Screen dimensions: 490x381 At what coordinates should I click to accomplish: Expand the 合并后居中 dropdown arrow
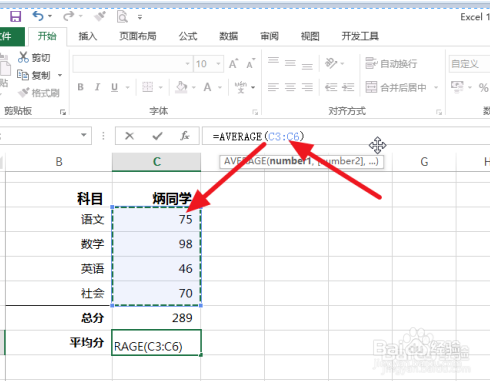coord(436,88)
